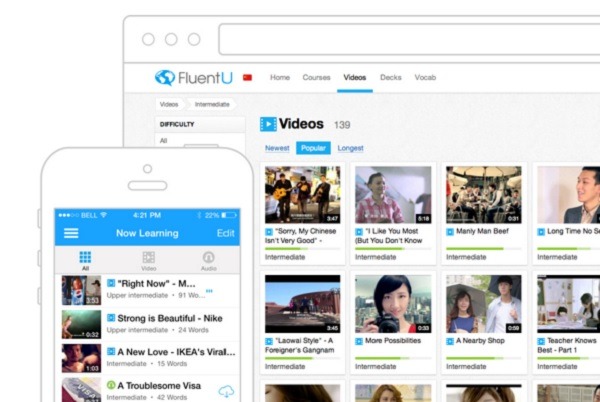Image resolution: width=600 pixels, height=402 pixels.
Task: Click the DIFFICULTY sidebar header
Action: pyautogui.click(x=177, y=124)
